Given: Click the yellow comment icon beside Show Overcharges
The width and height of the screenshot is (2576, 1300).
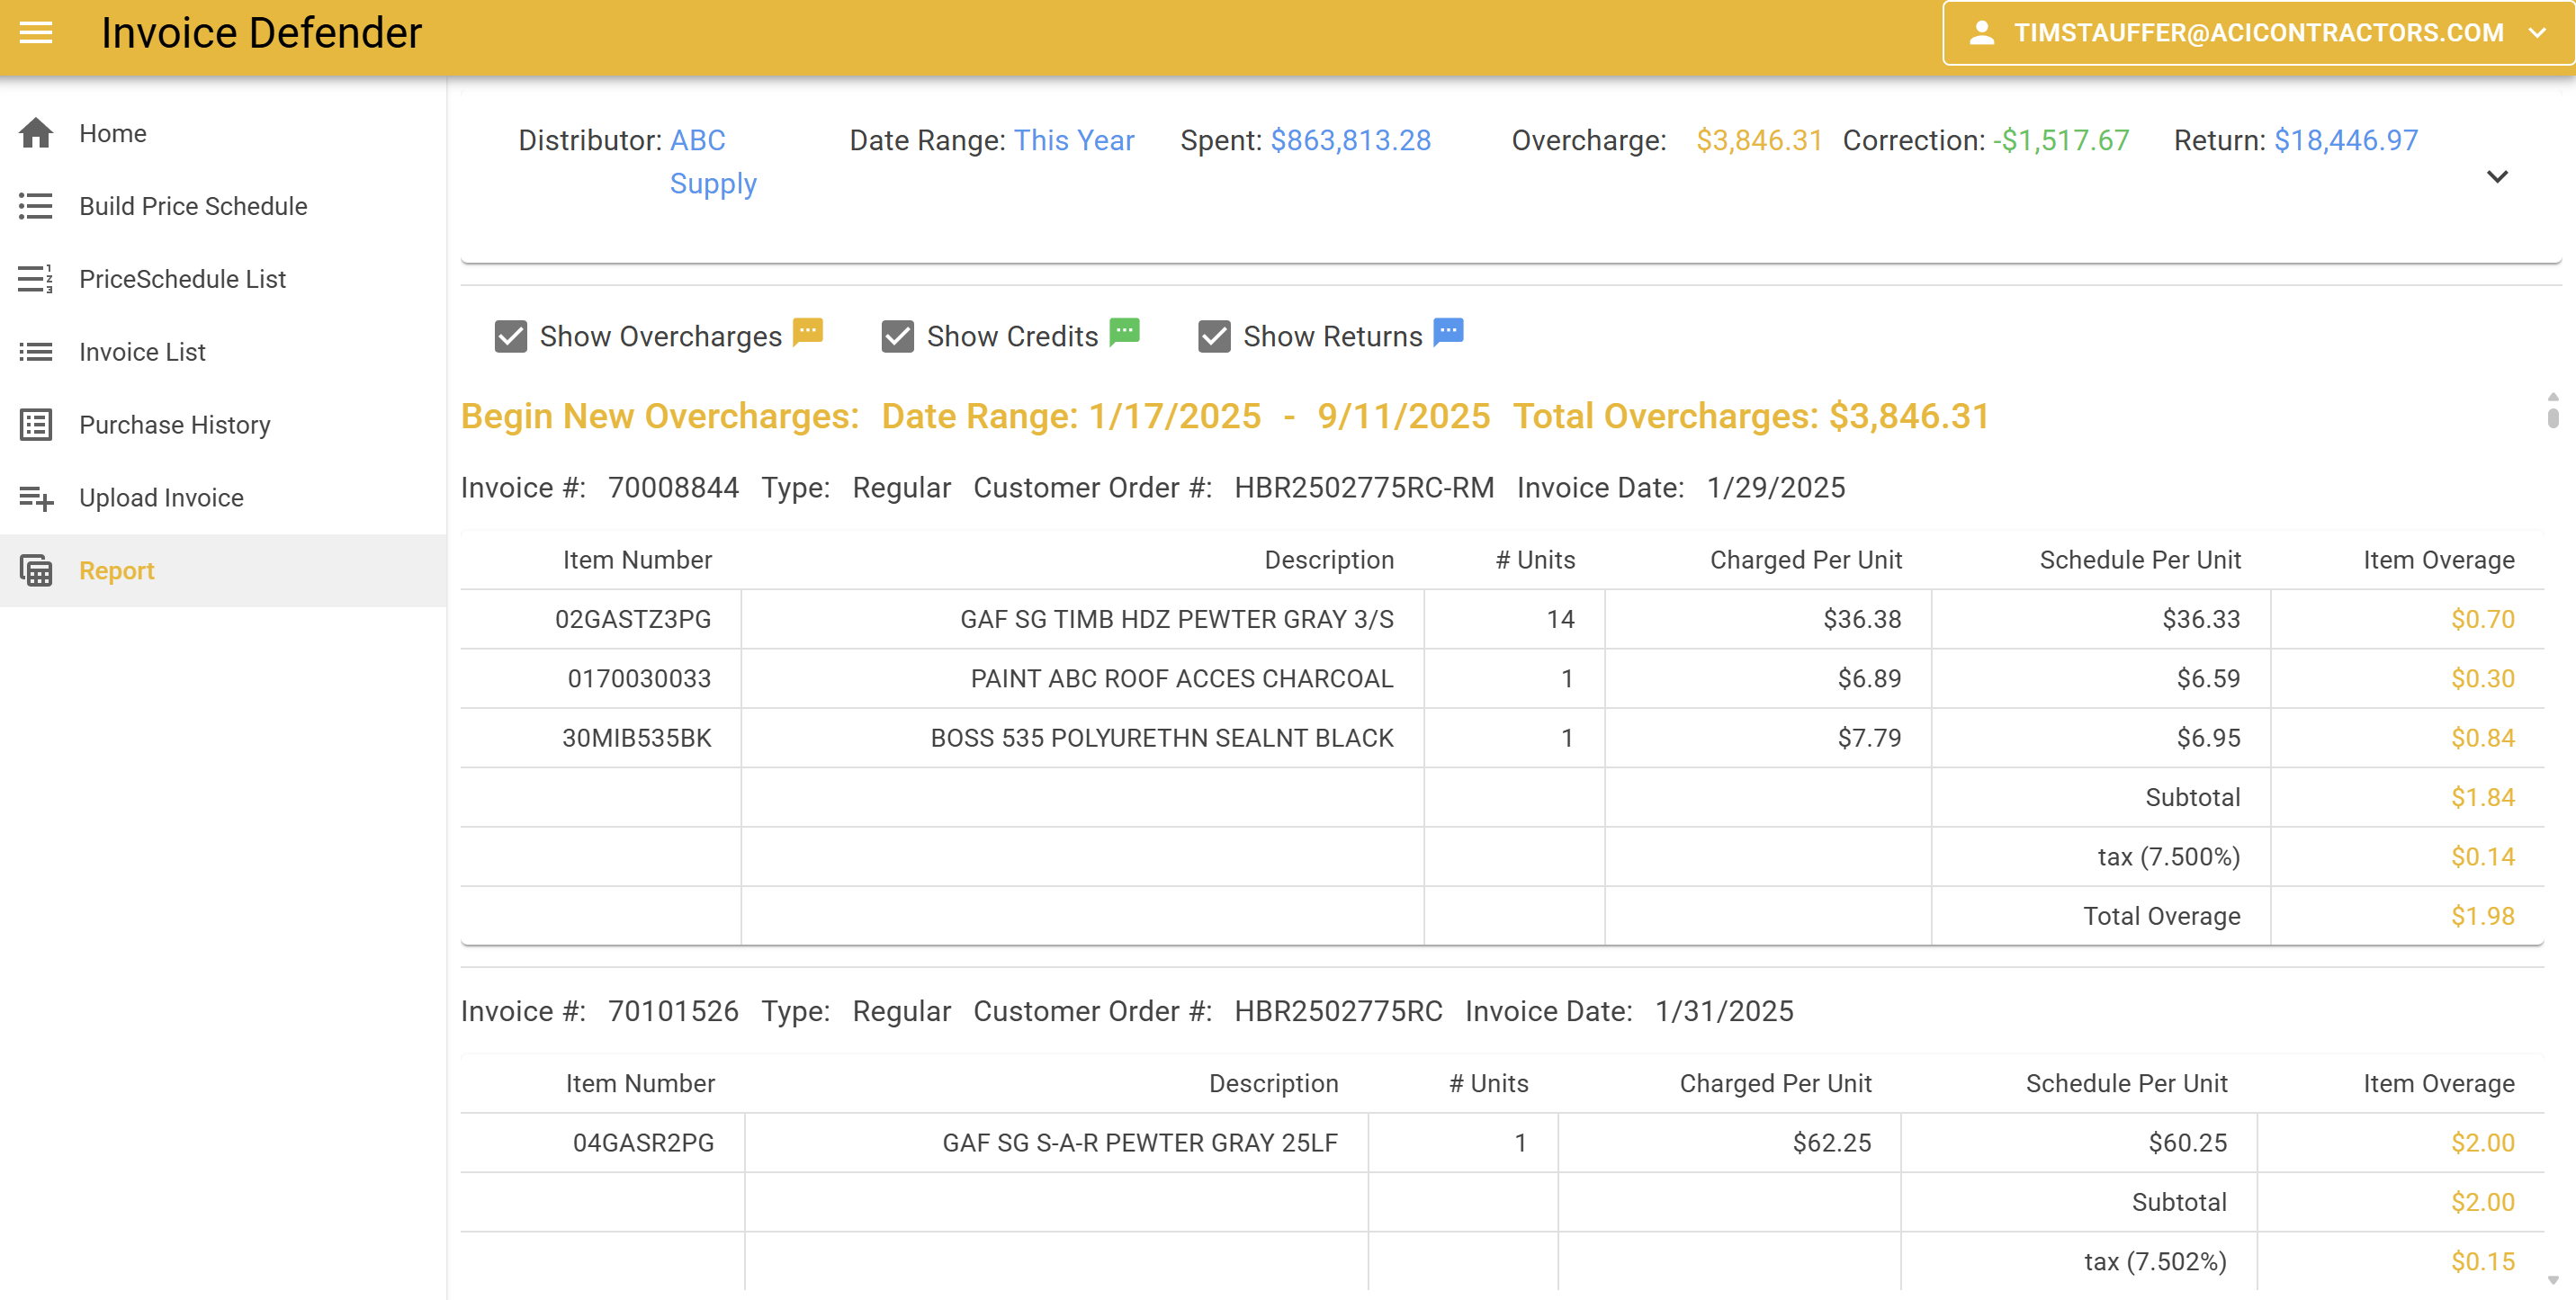Looking at the screenshot, I should 808,330.
